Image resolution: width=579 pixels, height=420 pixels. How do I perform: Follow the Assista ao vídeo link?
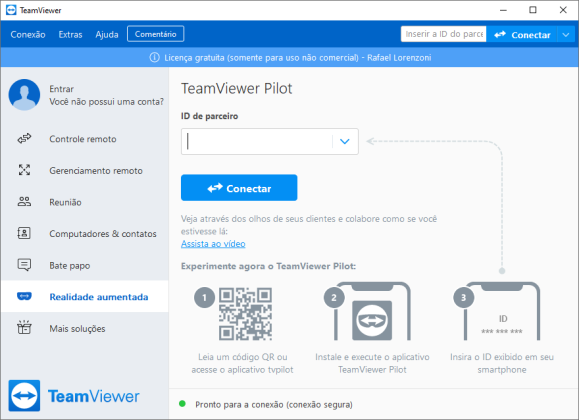(213, 244)
